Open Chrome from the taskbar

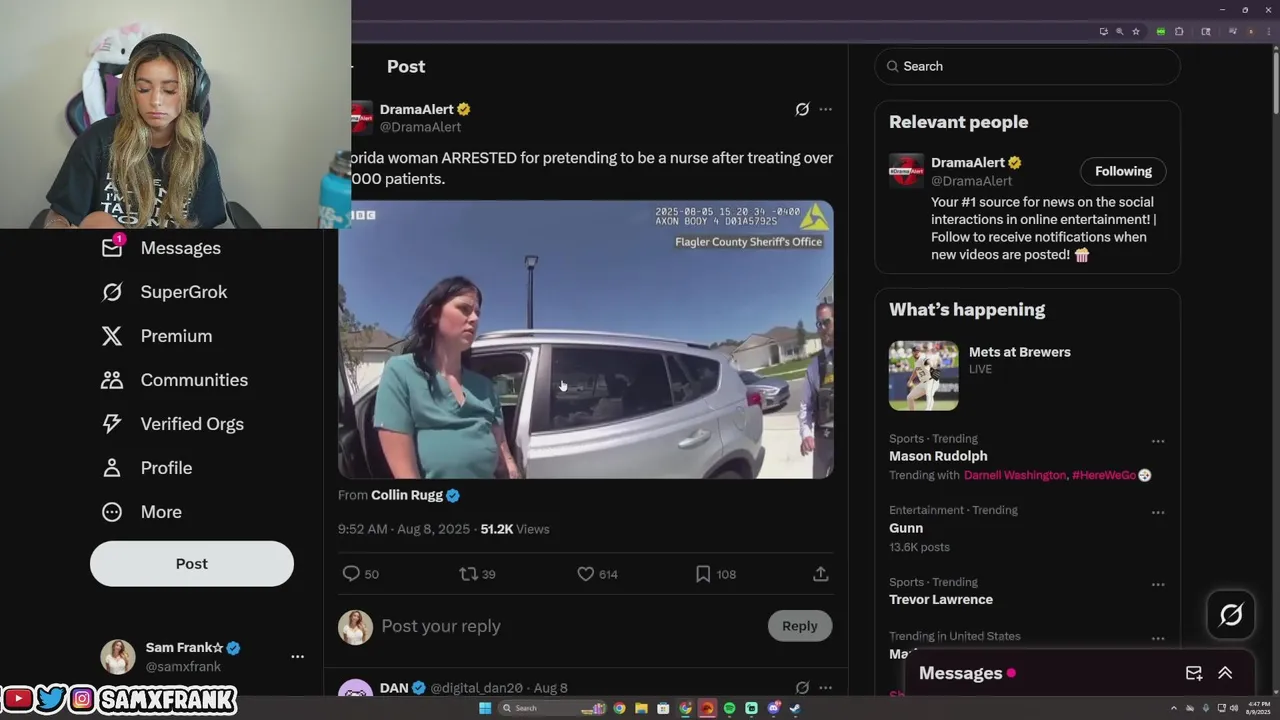(619, 708)
